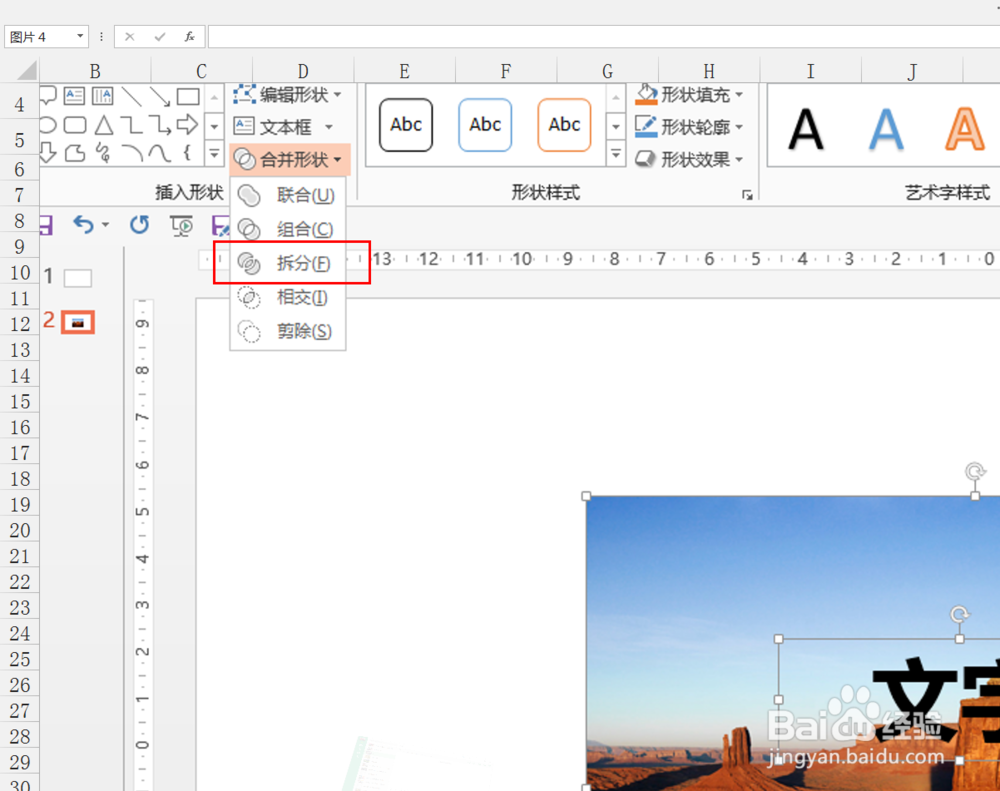Select the vertical text box shape
Screen dimensions: 1000x791
[x=102, y=96]
